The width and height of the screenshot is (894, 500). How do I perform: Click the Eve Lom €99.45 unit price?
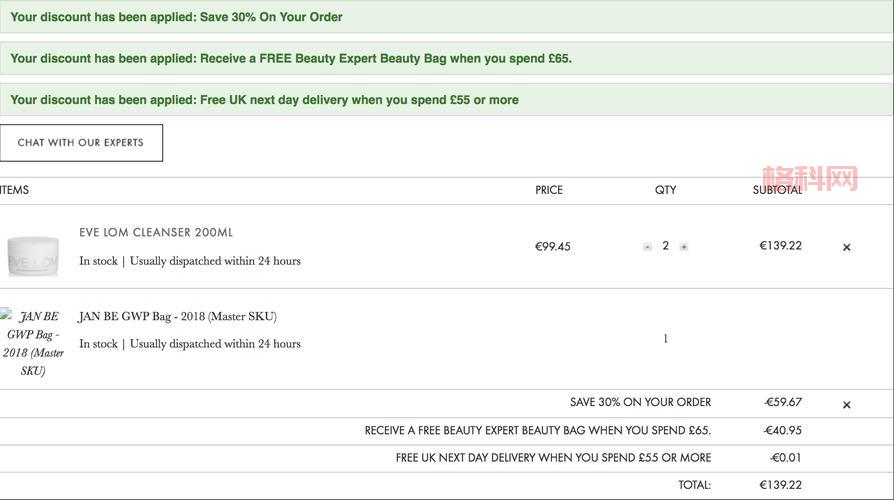pos(552,246)
